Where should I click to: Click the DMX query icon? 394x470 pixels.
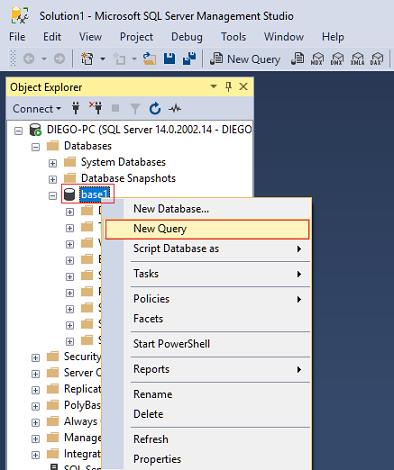tap(337, 59)
